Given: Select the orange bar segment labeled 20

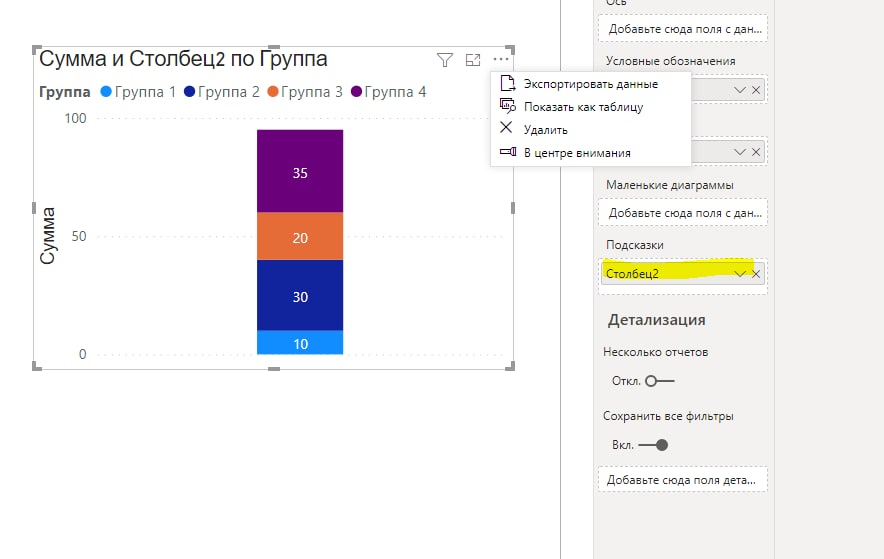Looking at the screenshot, I should tap(300, 237).
